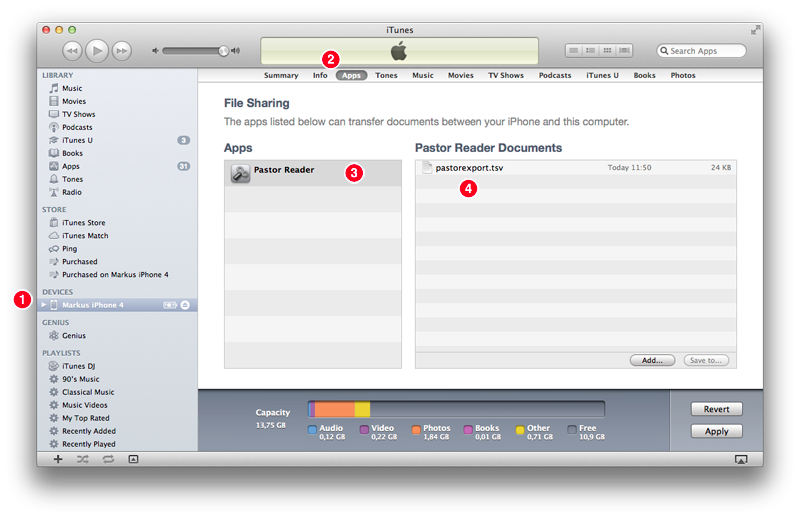The width and height of the screenshot is (800, 518).
Task: Click the low volume speaker icon
Action: (155, 51)
